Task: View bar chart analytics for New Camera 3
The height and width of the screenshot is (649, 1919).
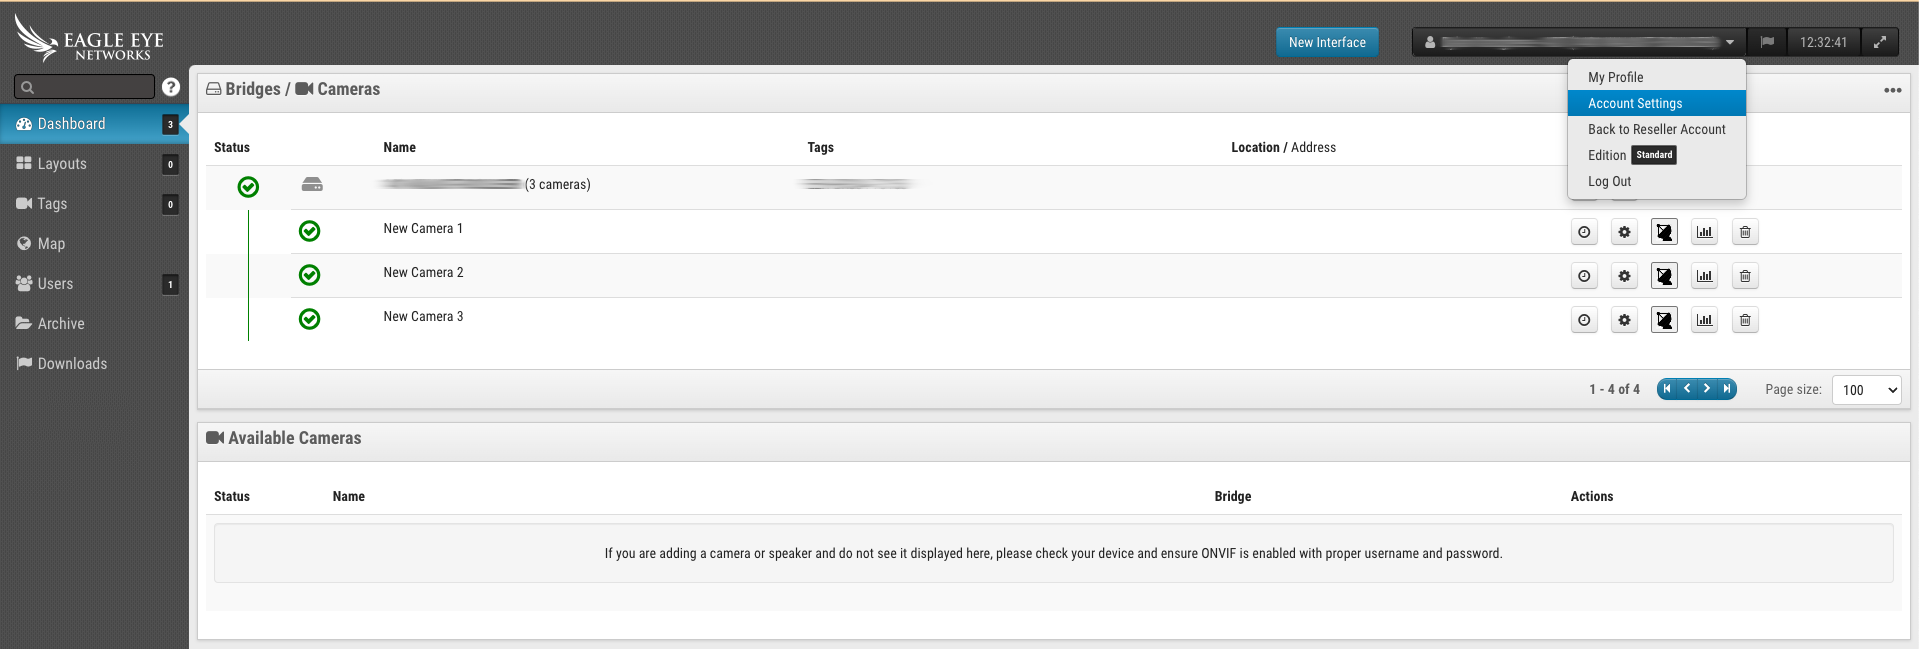Action: pyautogui.click(x=1704, y=320)
